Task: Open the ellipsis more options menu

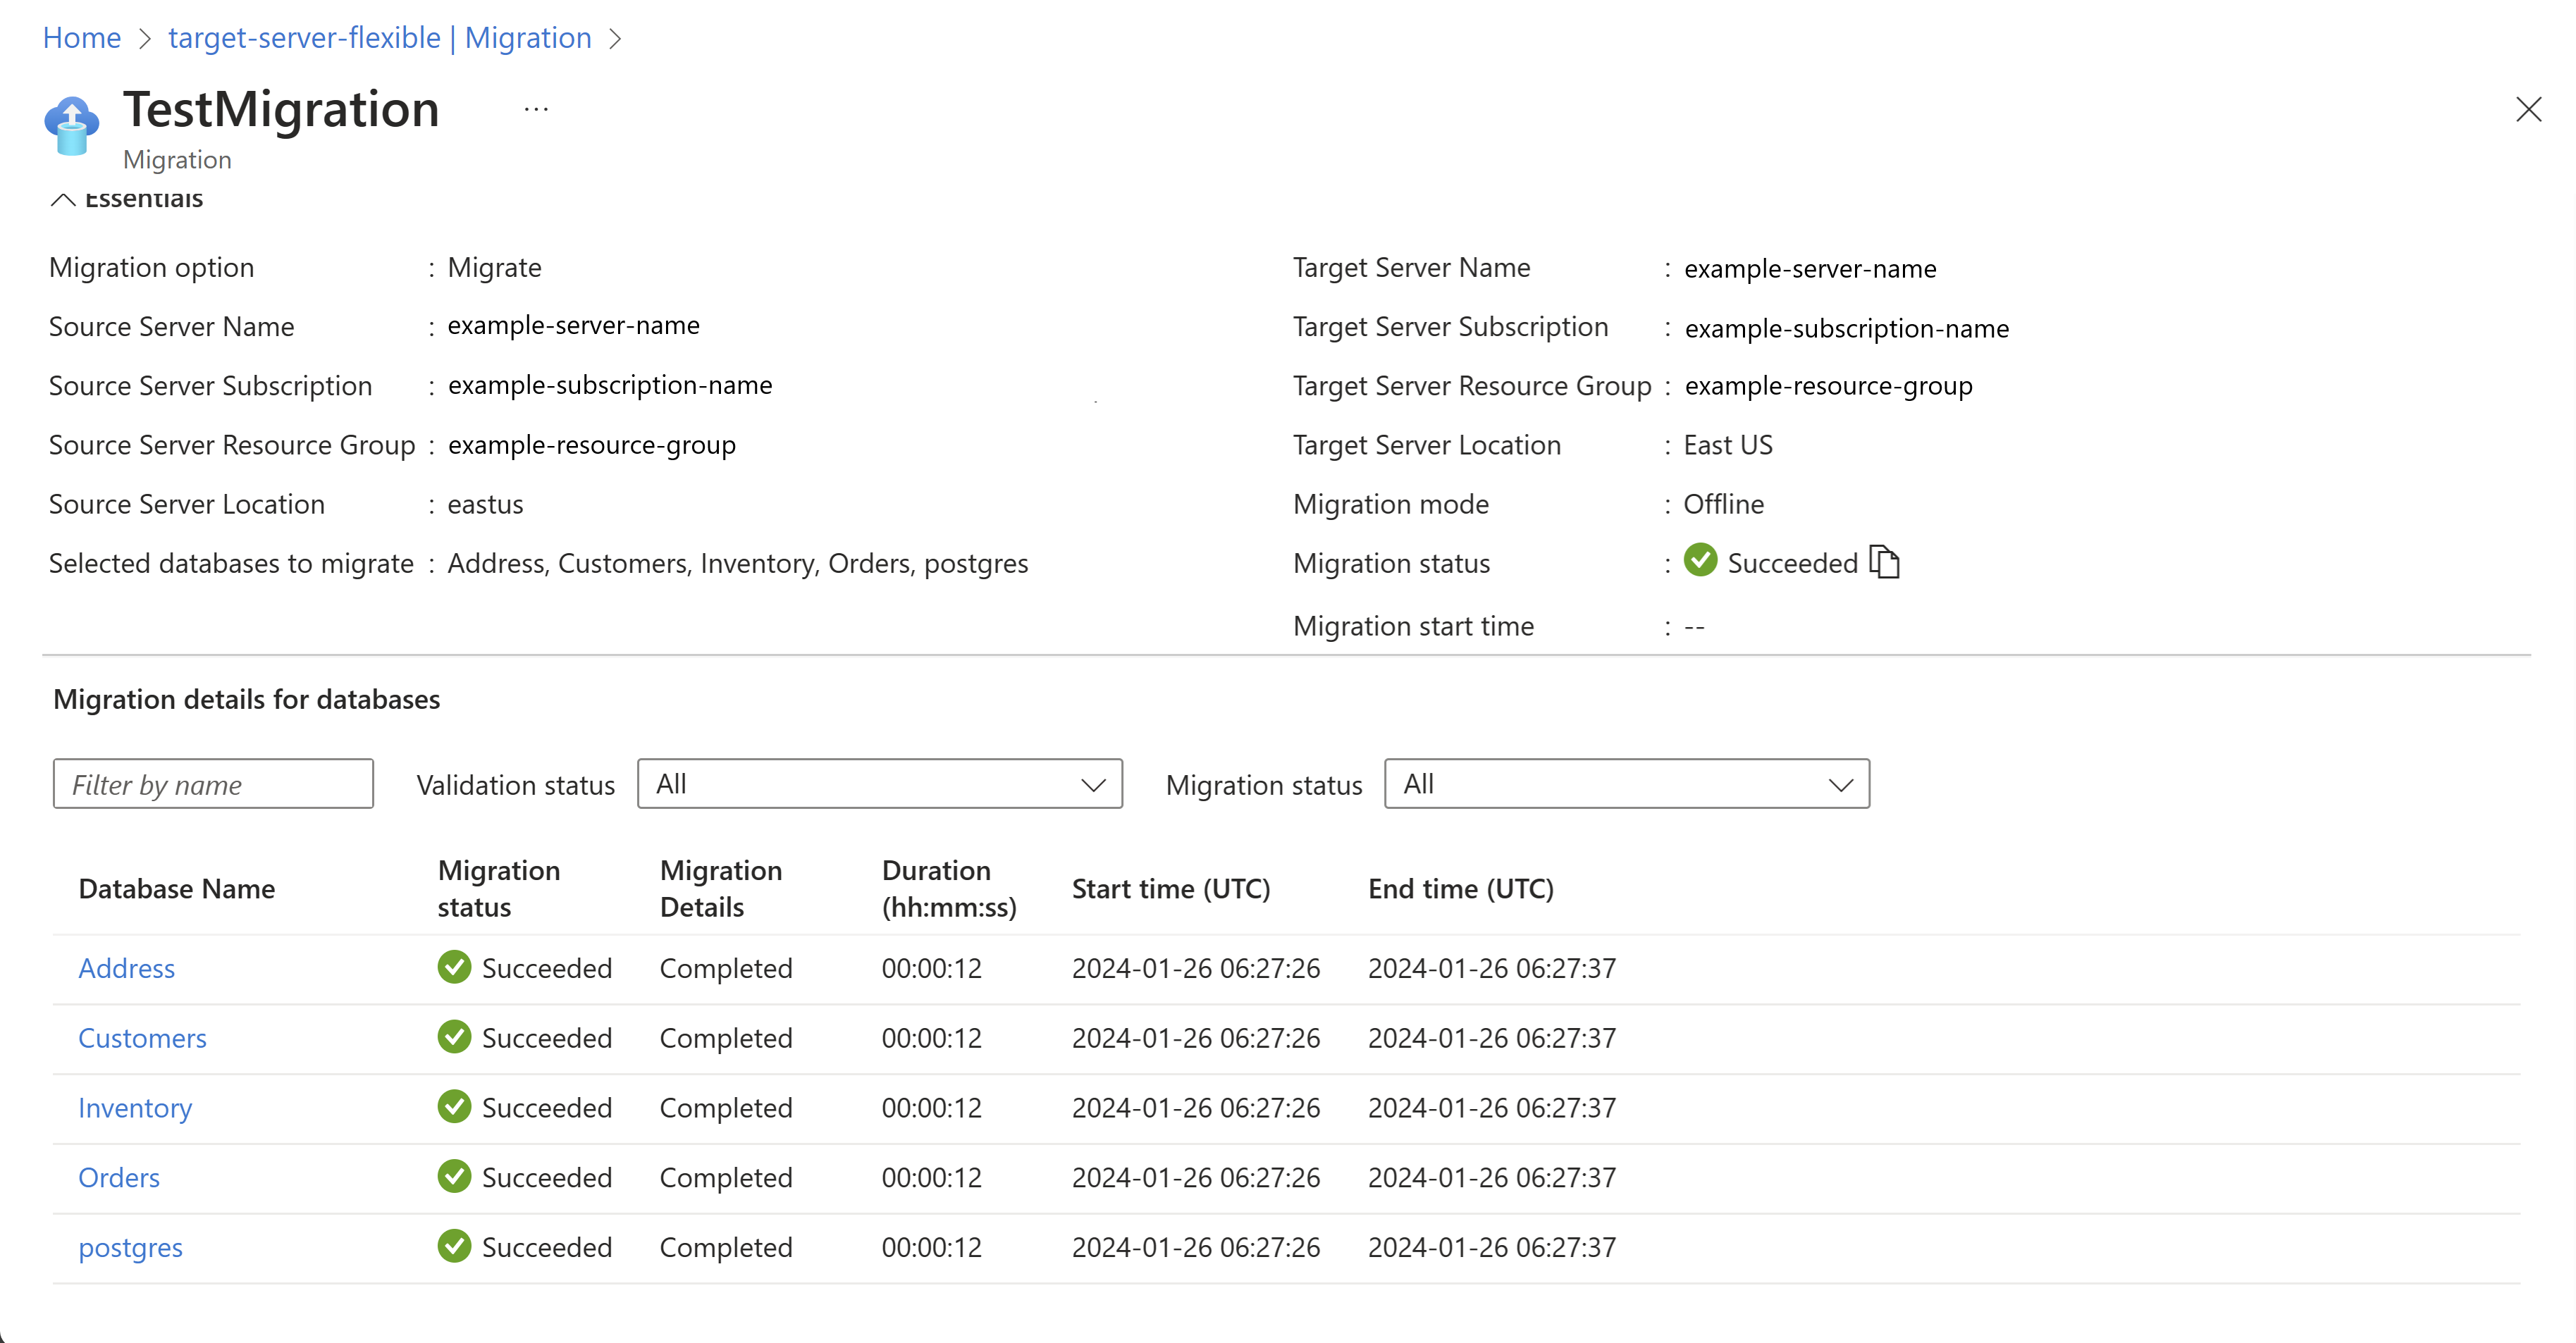Action: coord(536,109)
